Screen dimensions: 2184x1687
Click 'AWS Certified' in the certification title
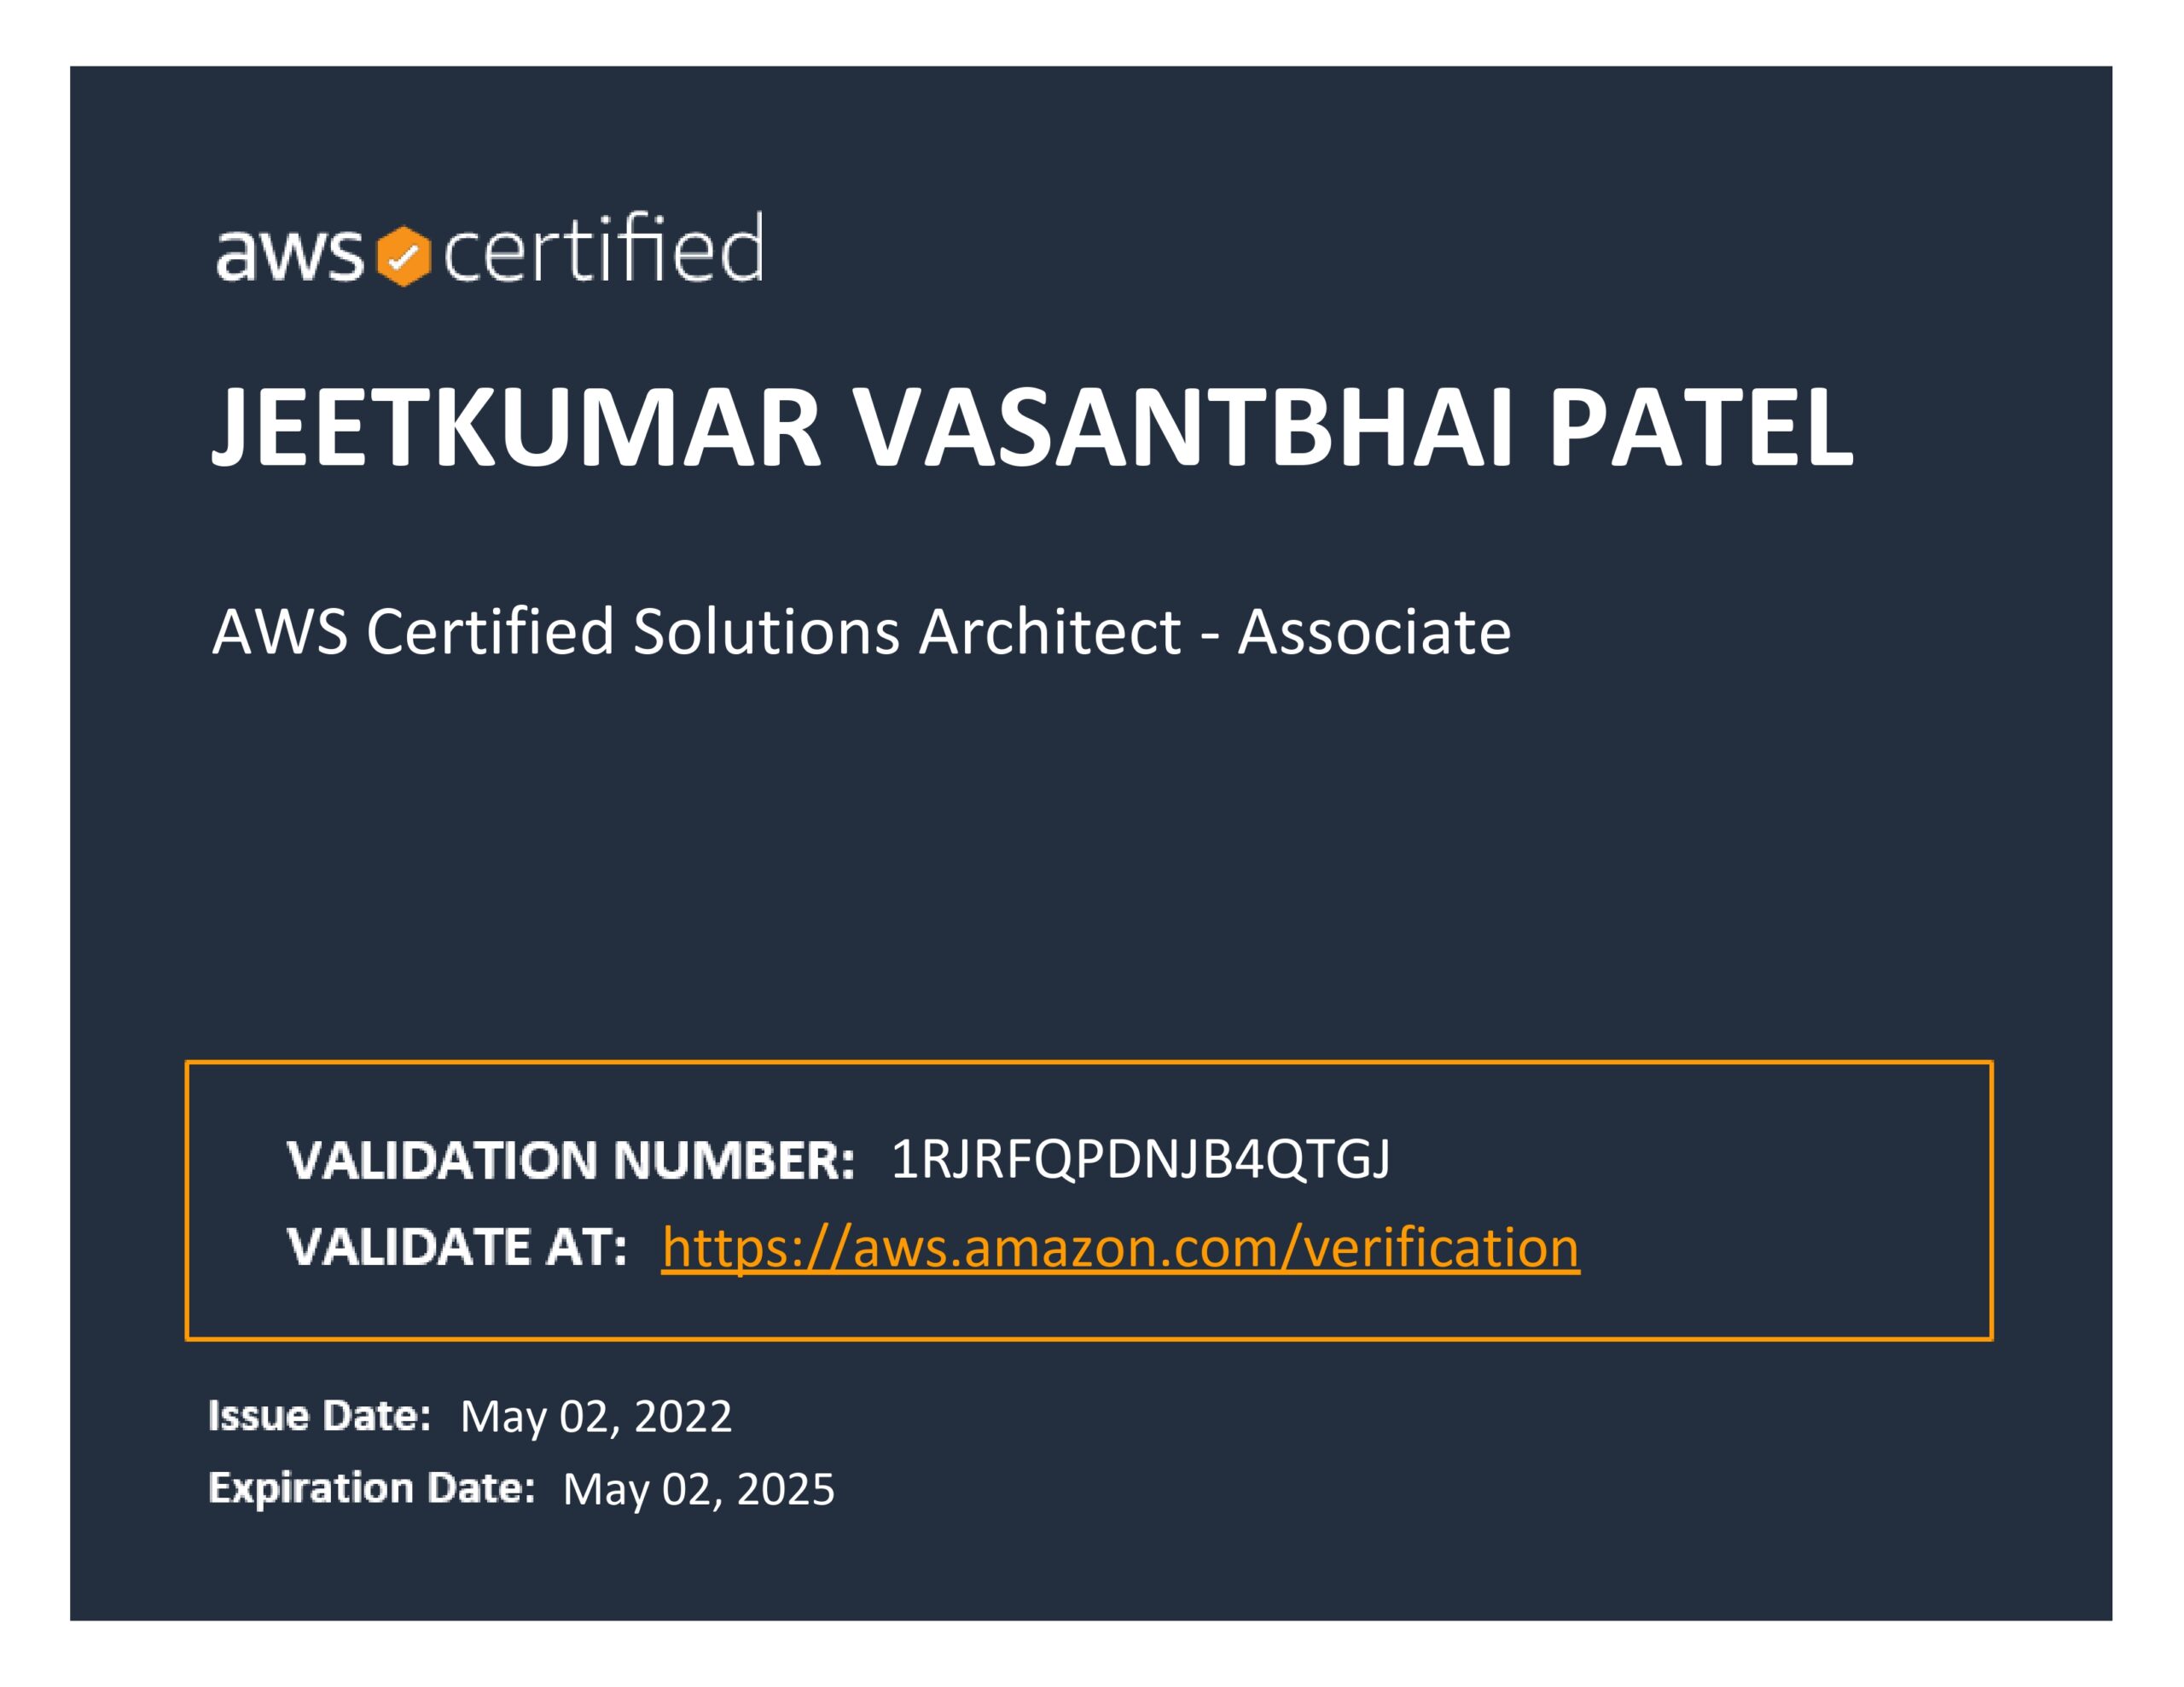coord(413,632)
